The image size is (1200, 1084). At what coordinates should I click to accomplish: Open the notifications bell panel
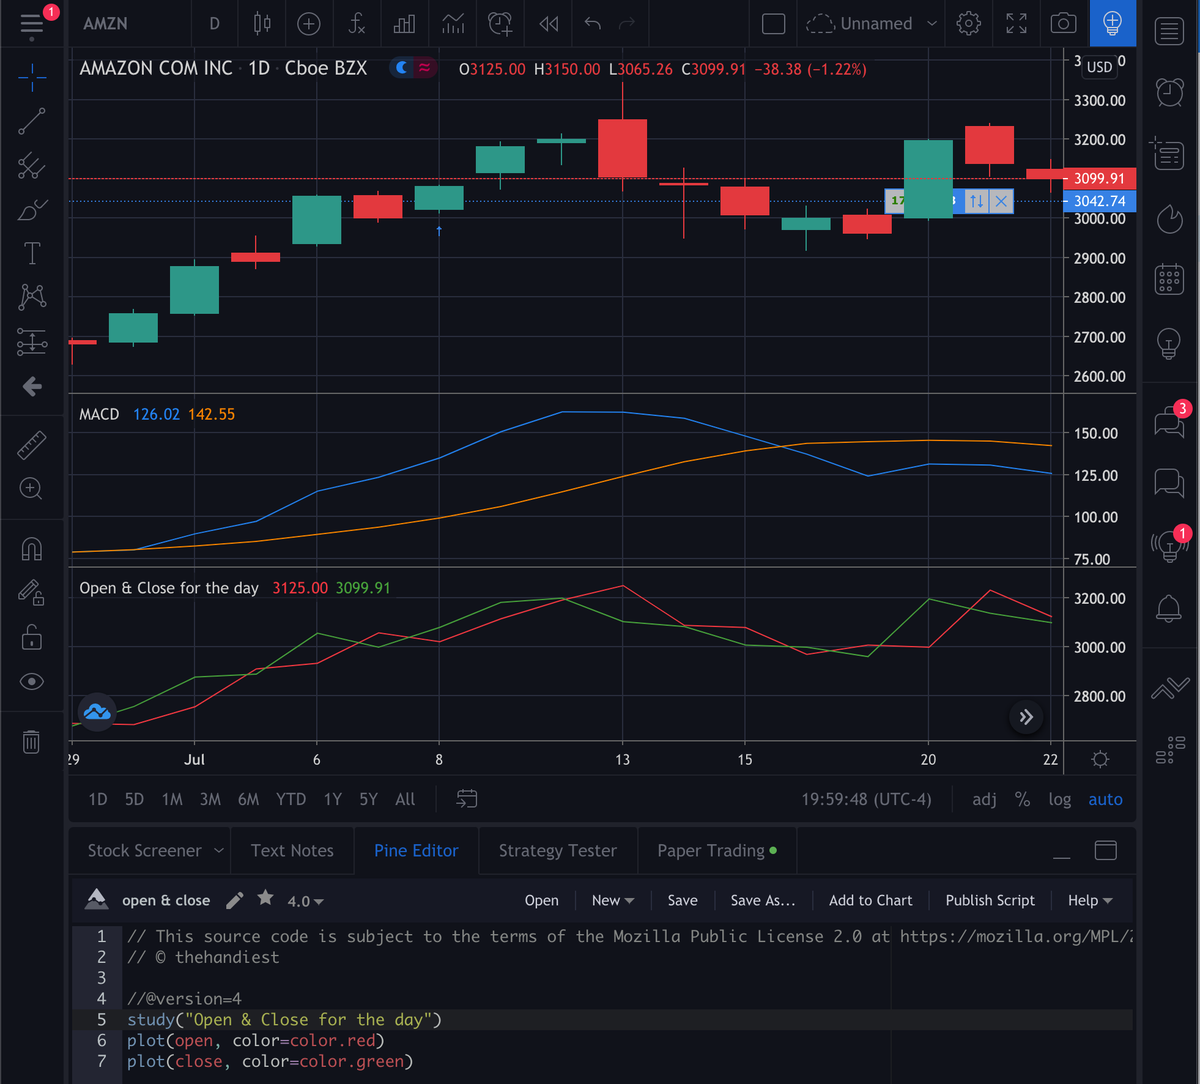(1169, 607)
